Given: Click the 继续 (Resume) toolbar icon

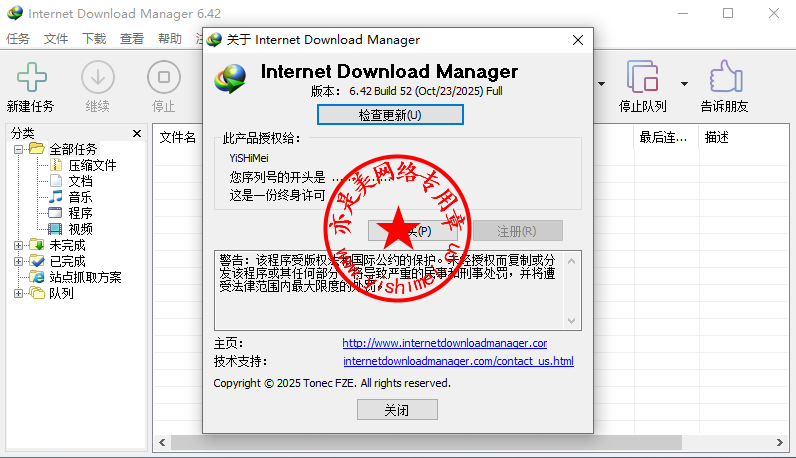Looking at the screenshot, I should pos(98,78).
